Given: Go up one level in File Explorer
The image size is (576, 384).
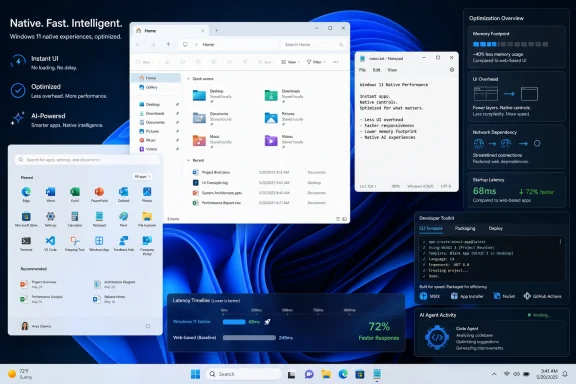Looking at the screenshot, I should tap(168, 44).
